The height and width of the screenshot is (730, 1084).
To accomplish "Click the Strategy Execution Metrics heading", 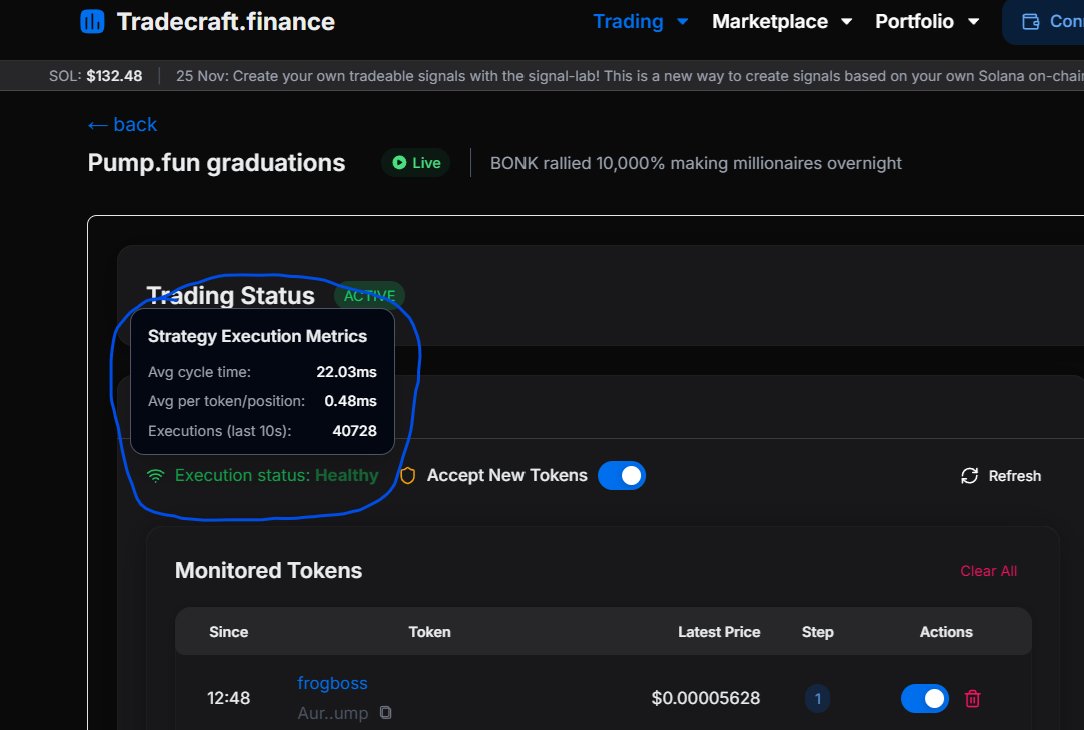I will [257, 336].
